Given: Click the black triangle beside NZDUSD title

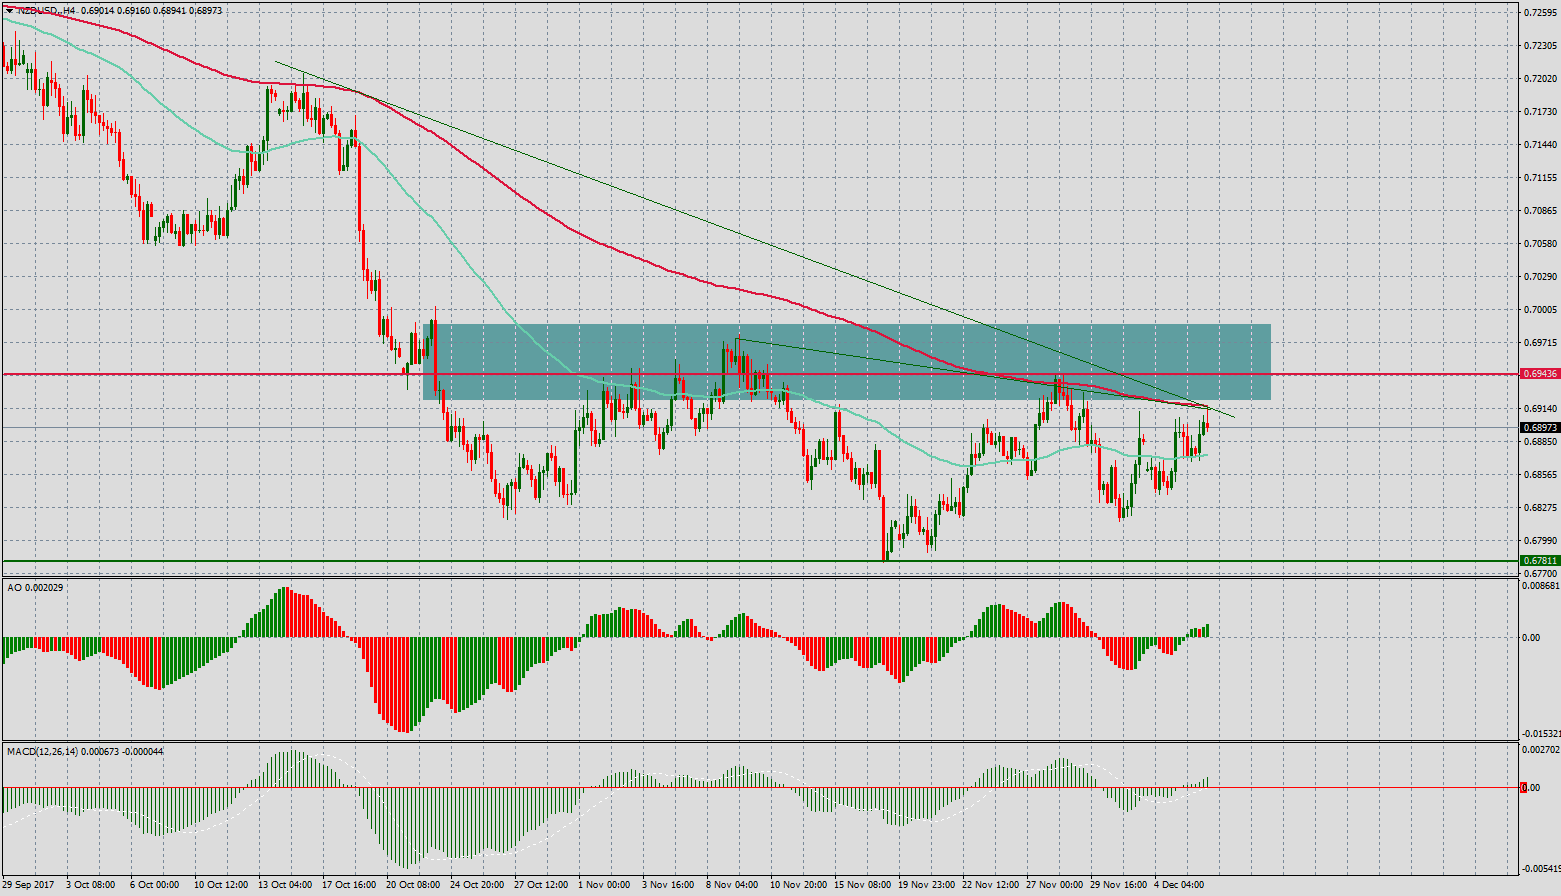Looking at the screenshot, I should point(9,11).
